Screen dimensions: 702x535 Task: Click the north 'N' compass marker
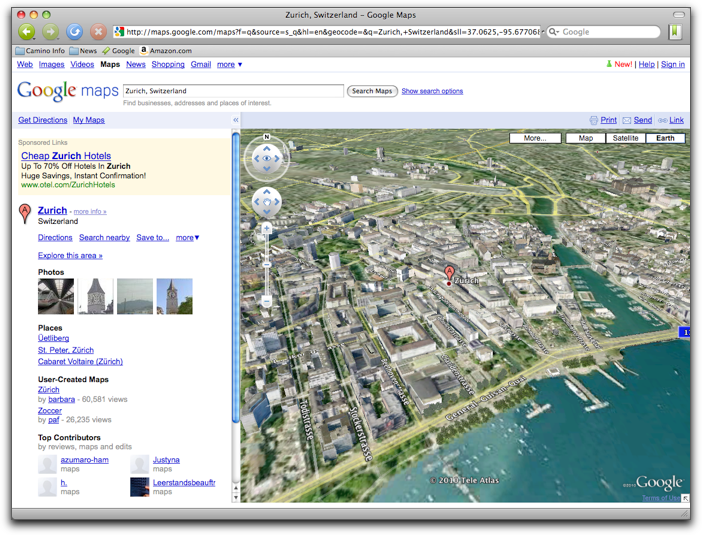(x=267, y=137)
